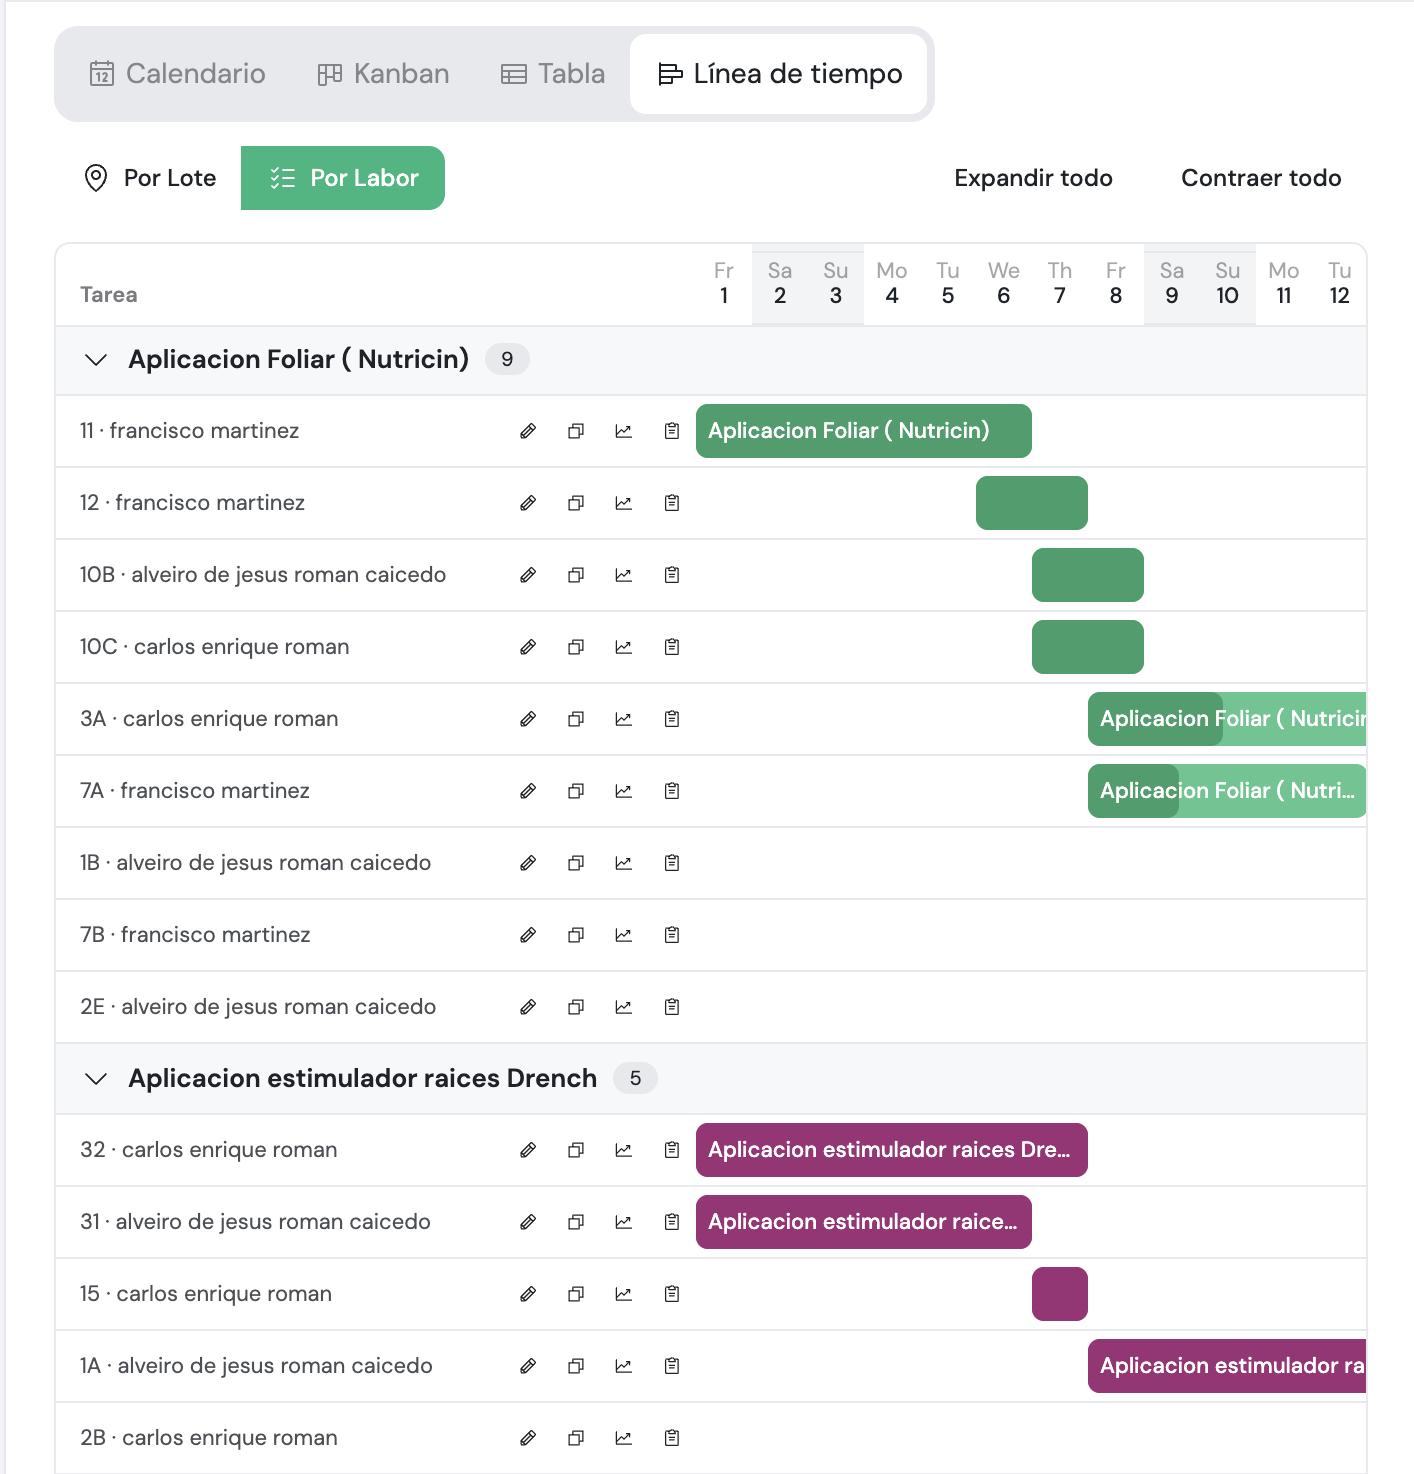Click Tarea column header
The height and width of the screenshot is (1474, 1414).
click(x=109, y=295)
